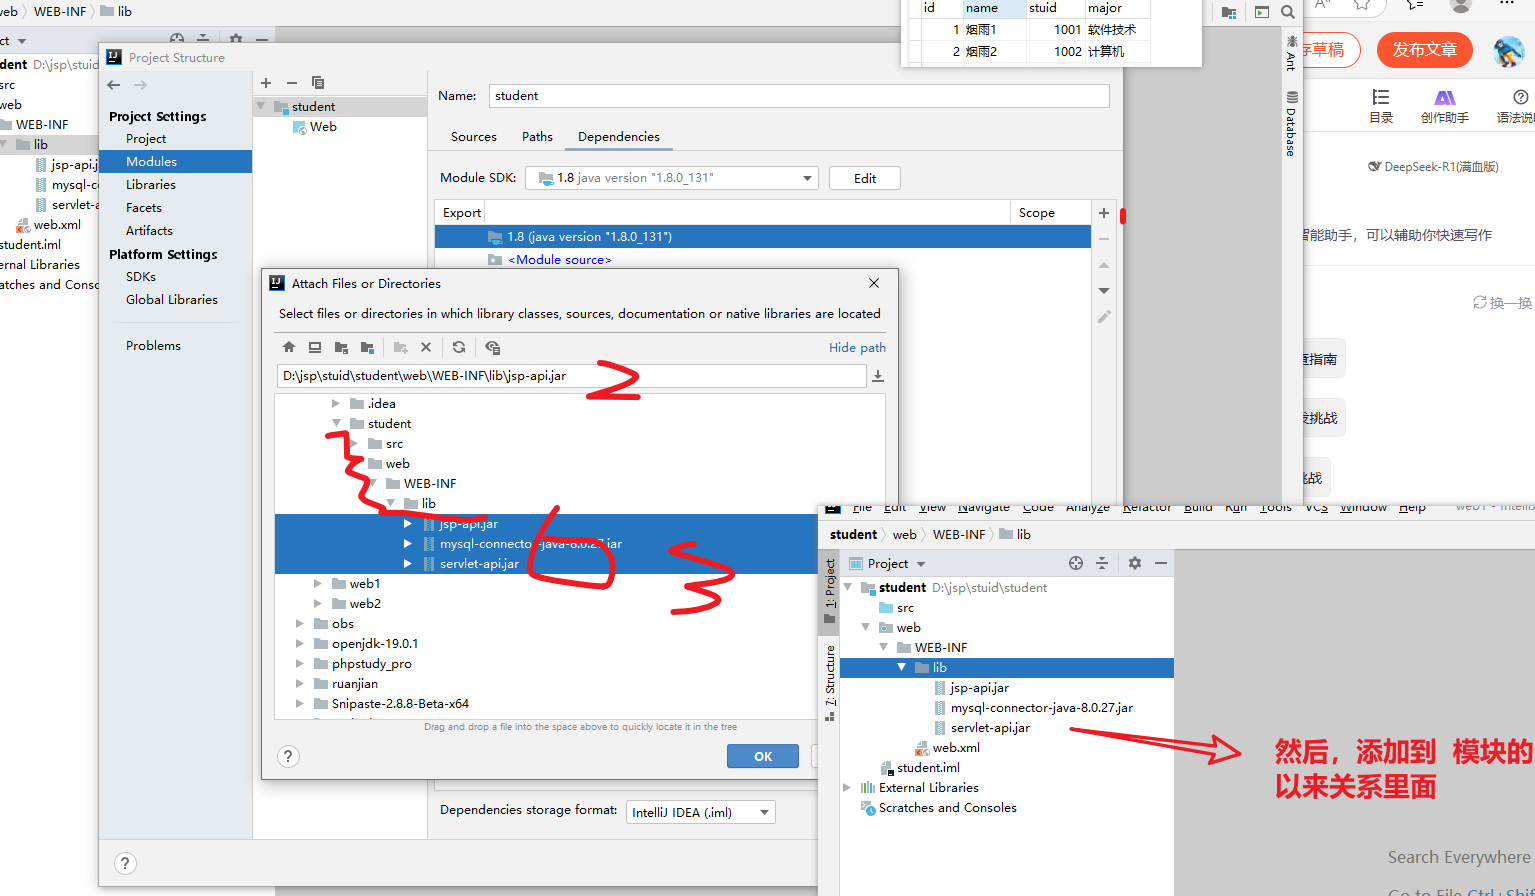This screenshot has width=1535, height=896.
Task: Open the Artifacts settings section
Action: 149,230
